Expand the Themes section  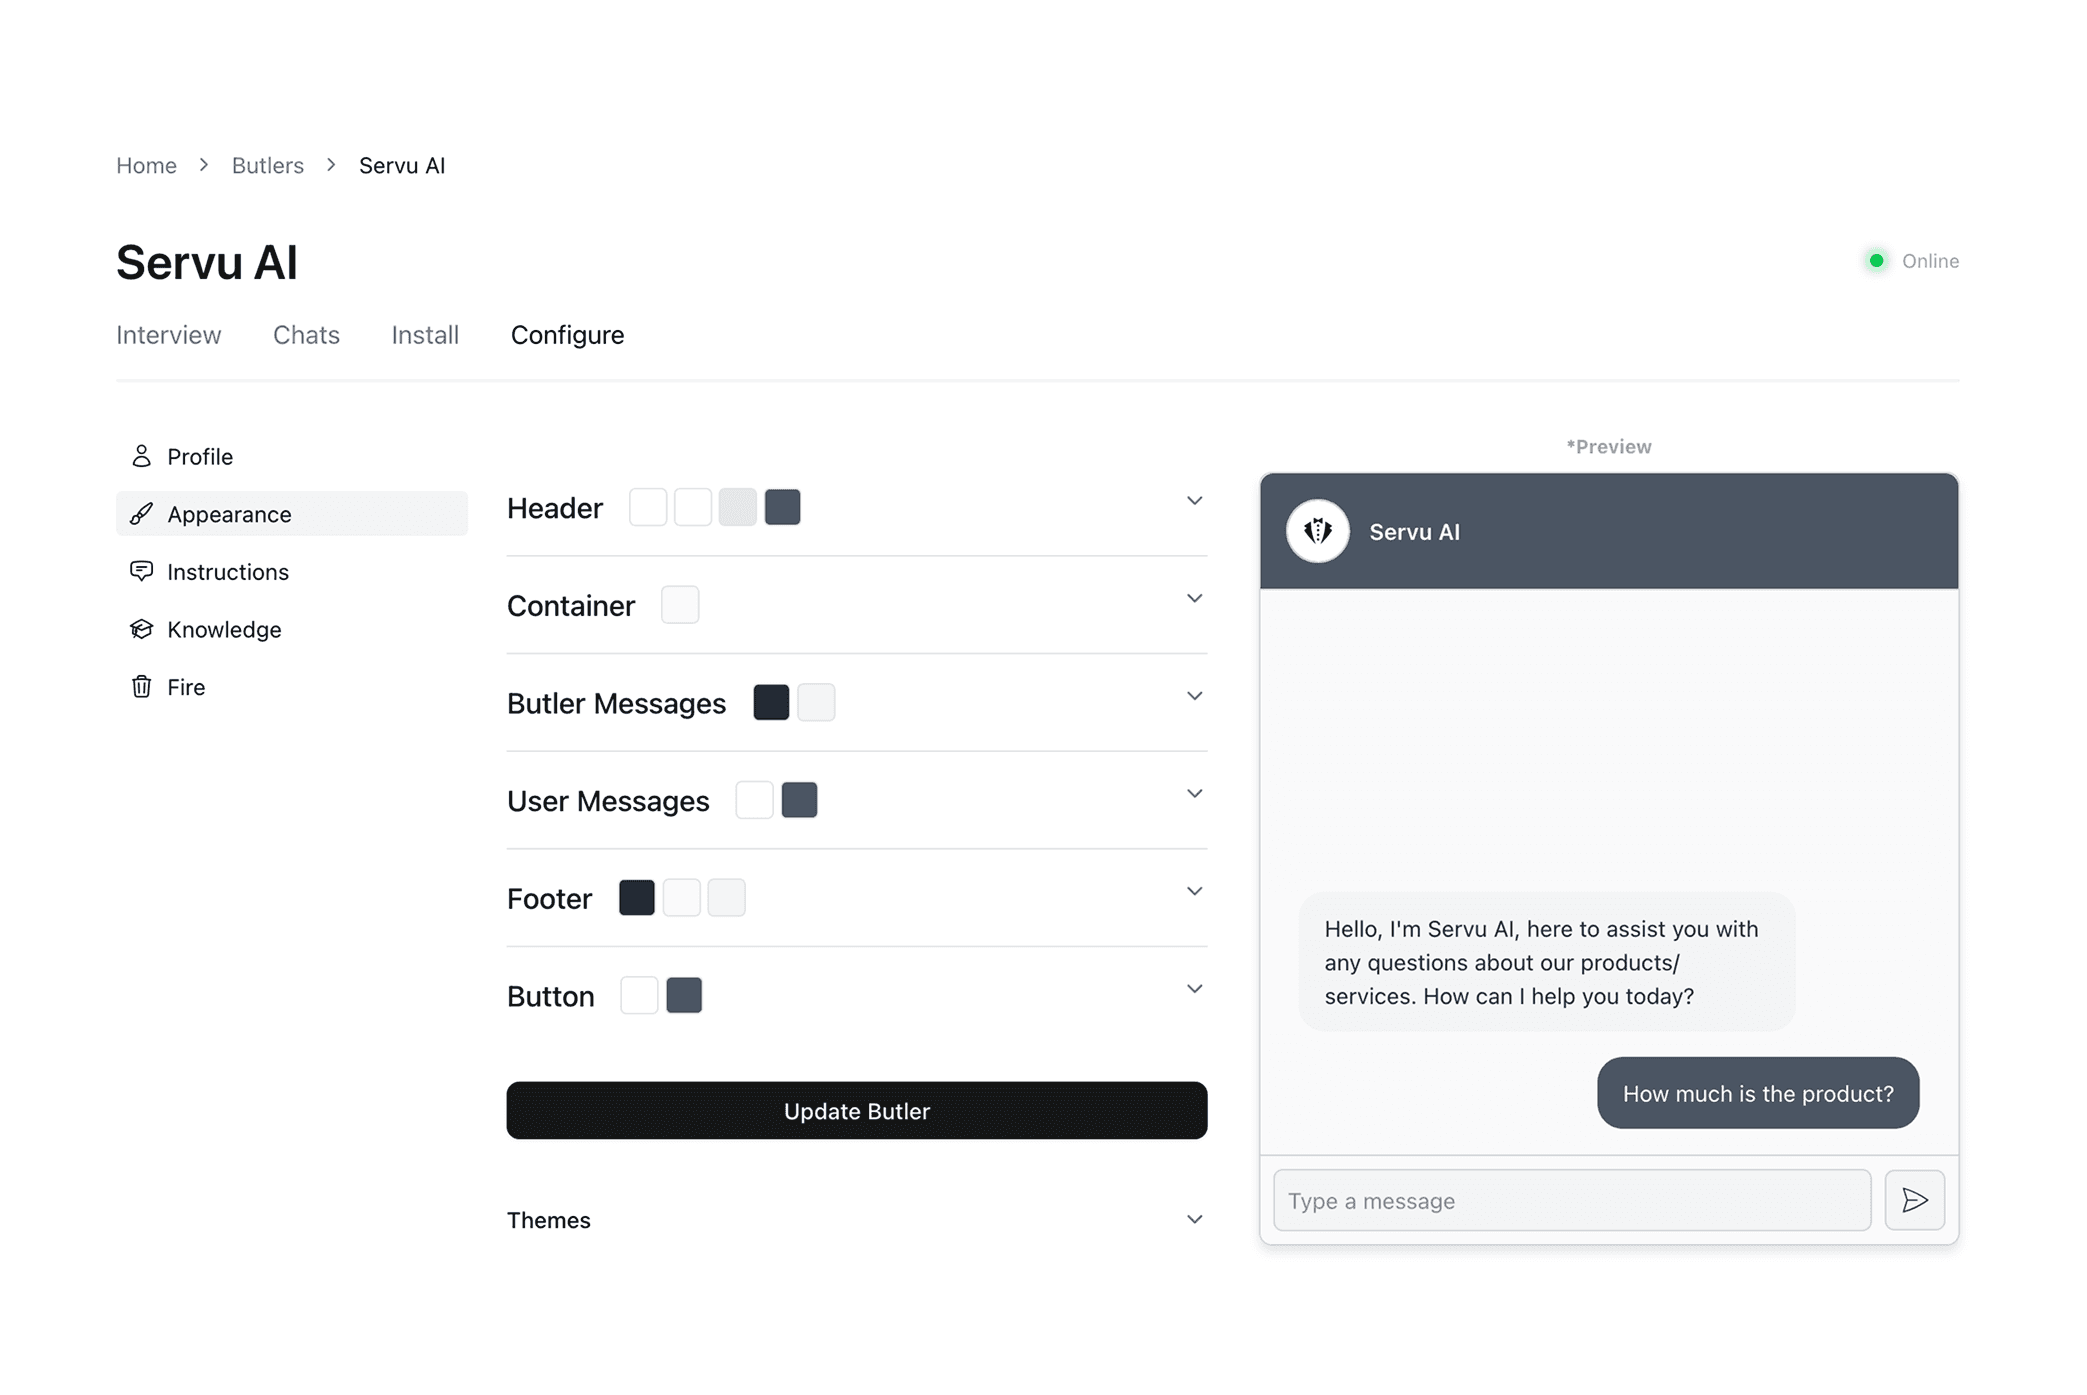point(1194,1219)
